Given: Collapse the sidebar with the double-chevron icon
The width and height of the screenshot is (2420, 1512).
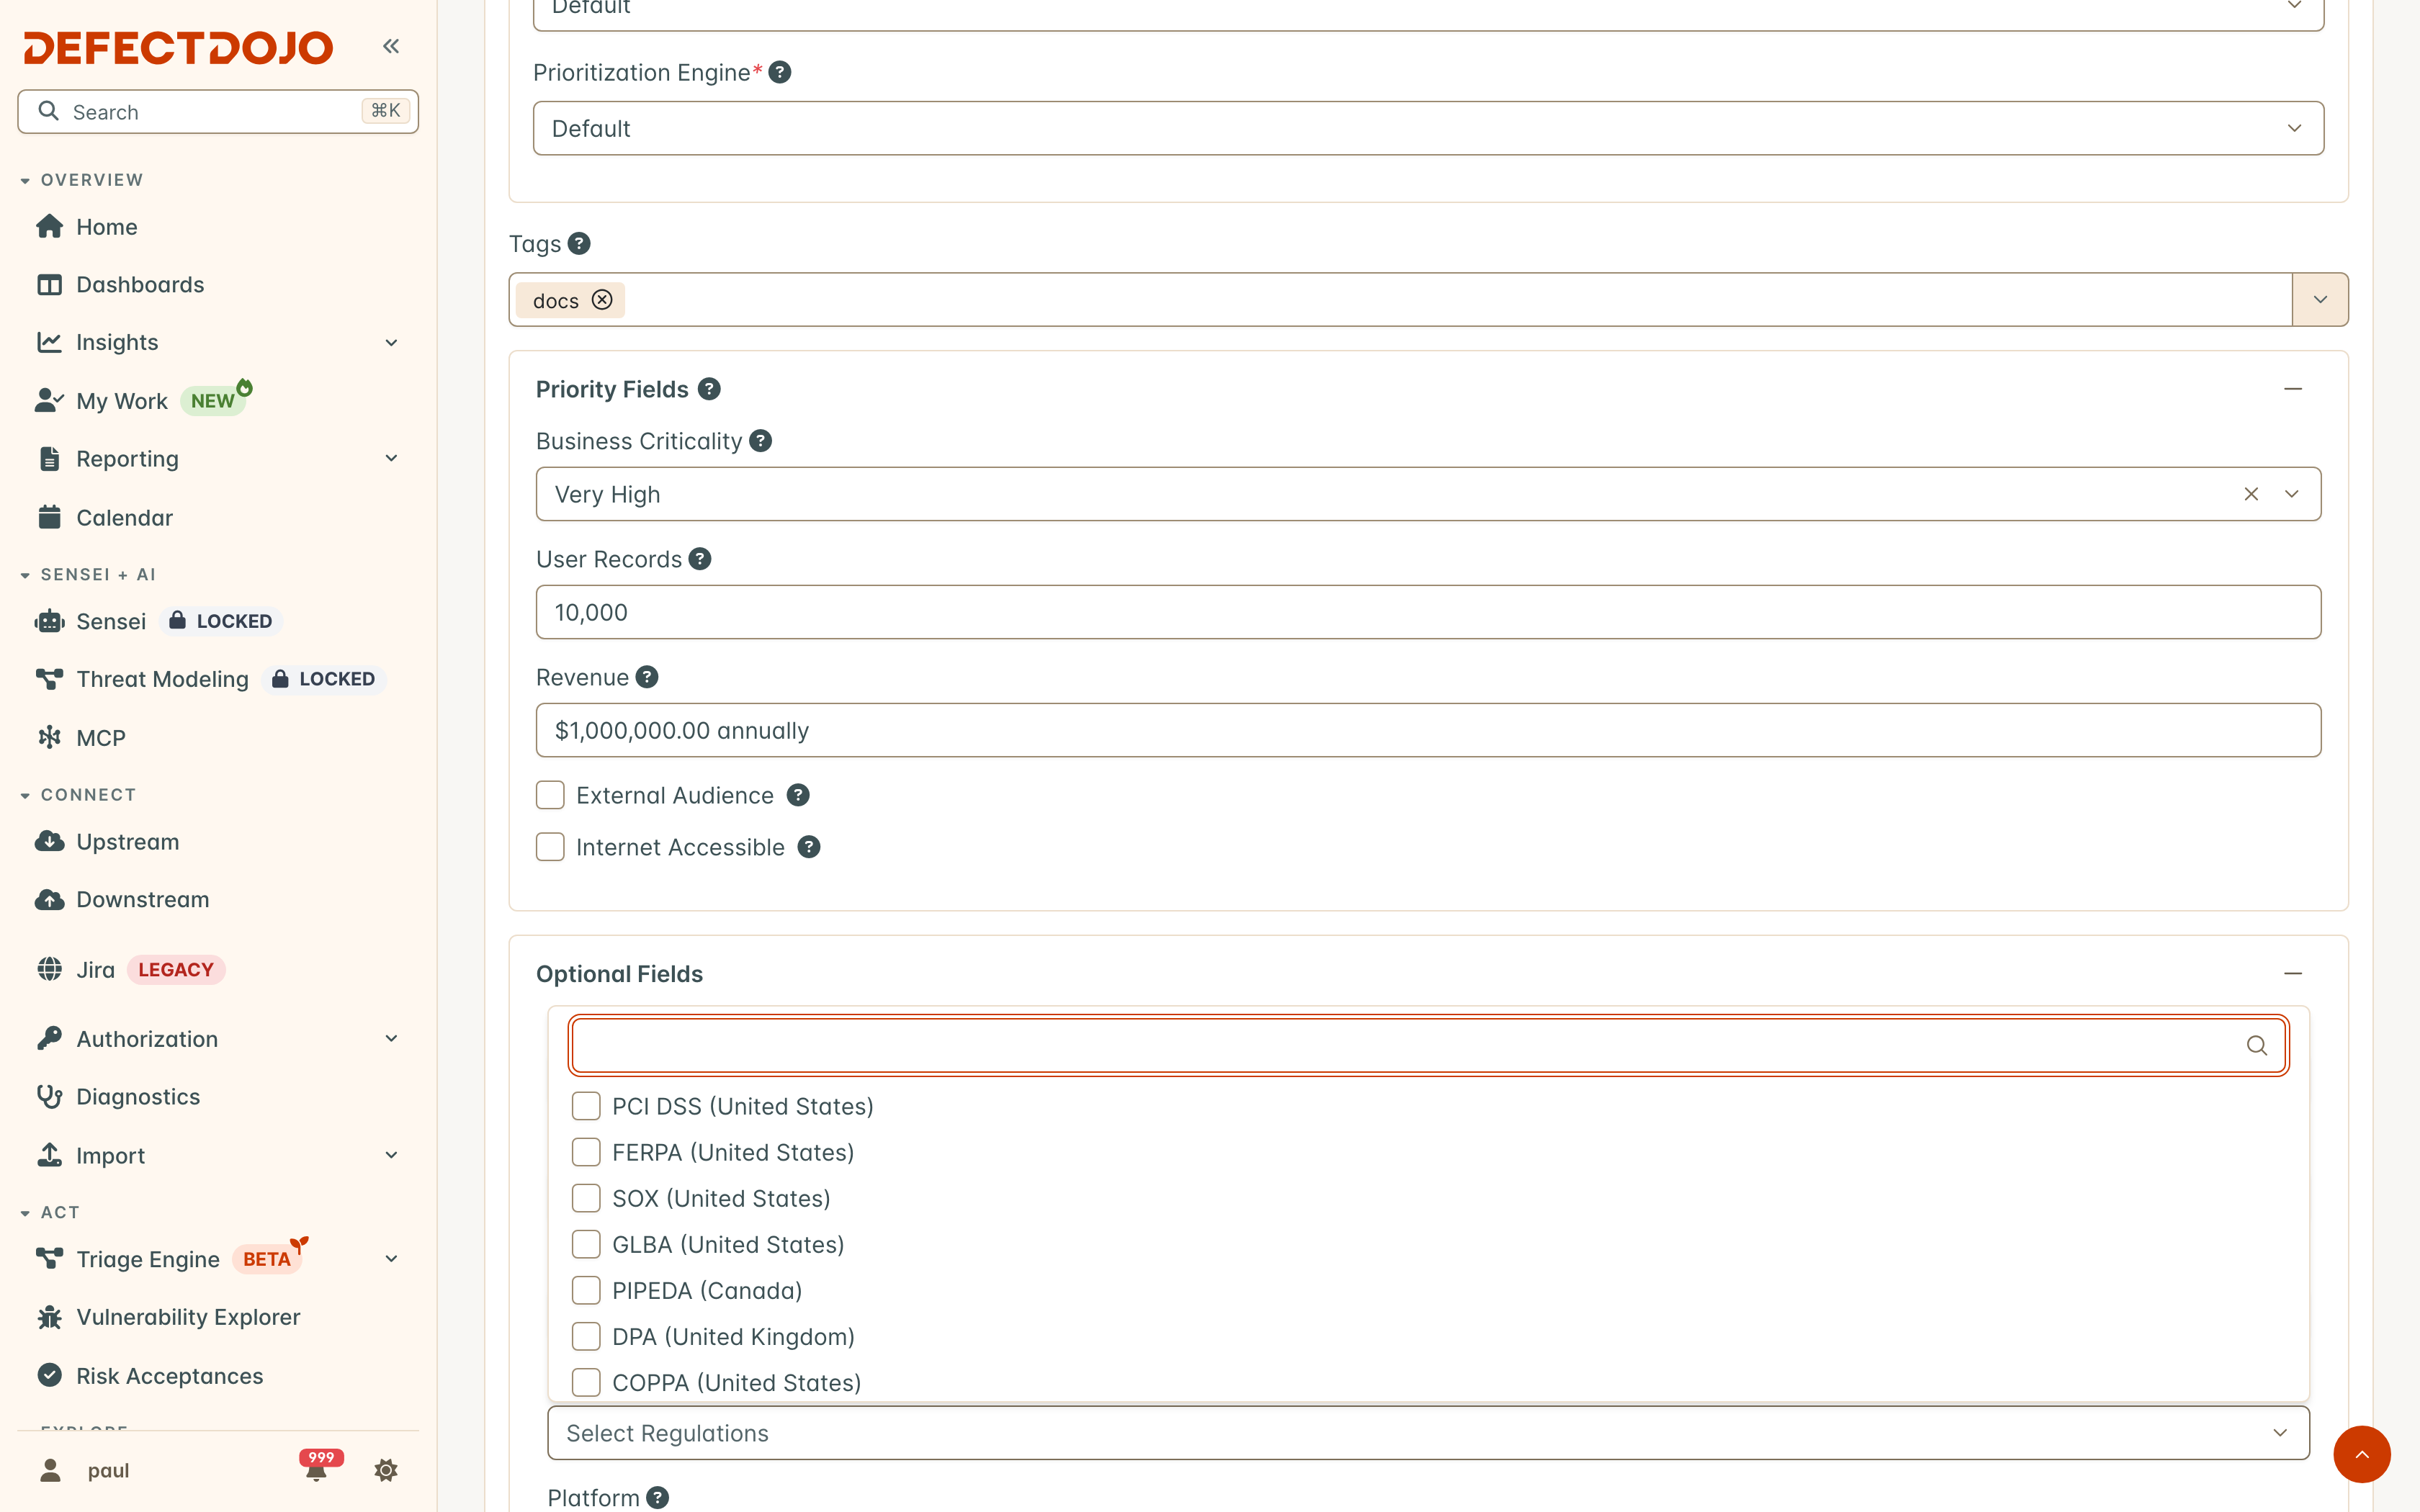Looking at the screenshot, I should tap(391, 46).
